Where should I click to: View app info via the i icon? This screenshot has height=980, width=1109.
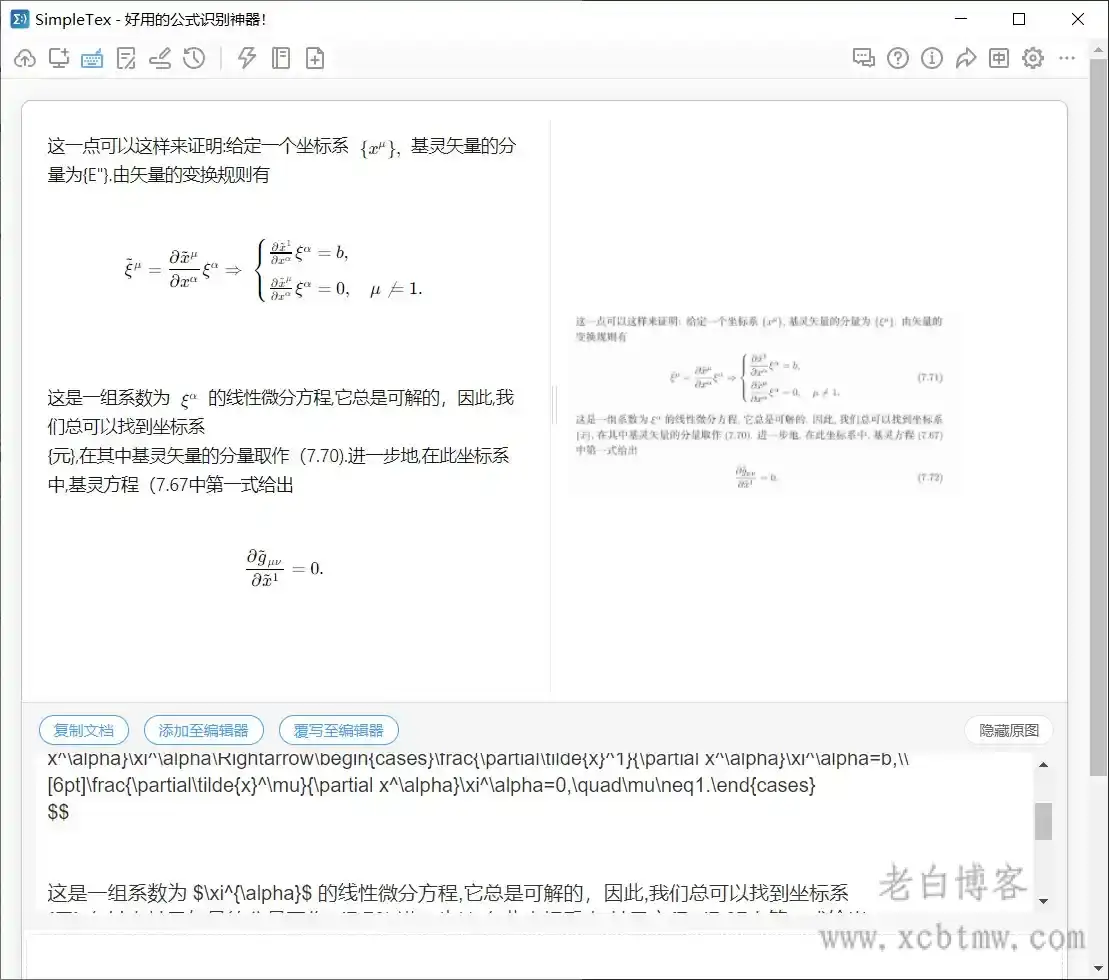click(x=931, y=58)
